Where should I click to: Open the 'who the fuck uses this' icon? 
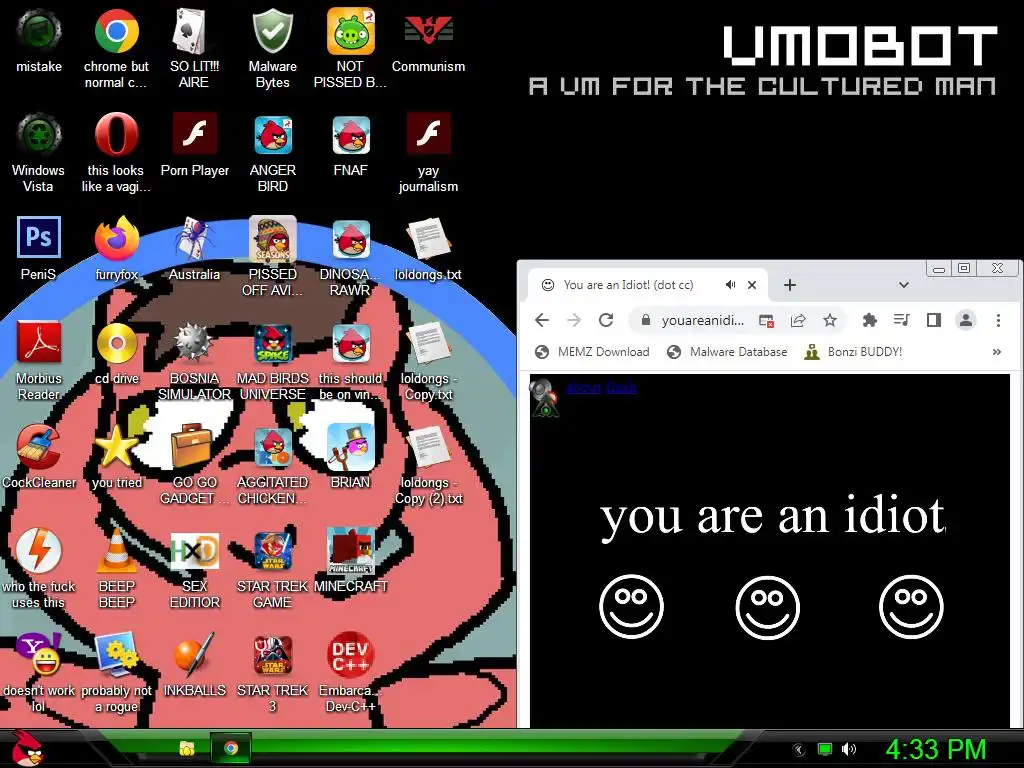click(x=39, y=551)
